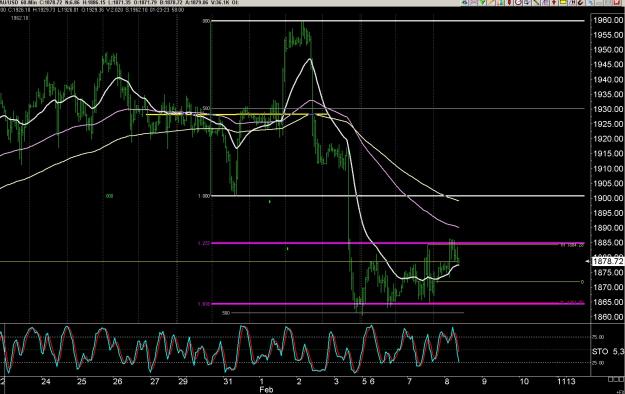Select the white horizontal line at 1900
The height and width of the screenshot is (394, 625).
click(x=398, y=196)
